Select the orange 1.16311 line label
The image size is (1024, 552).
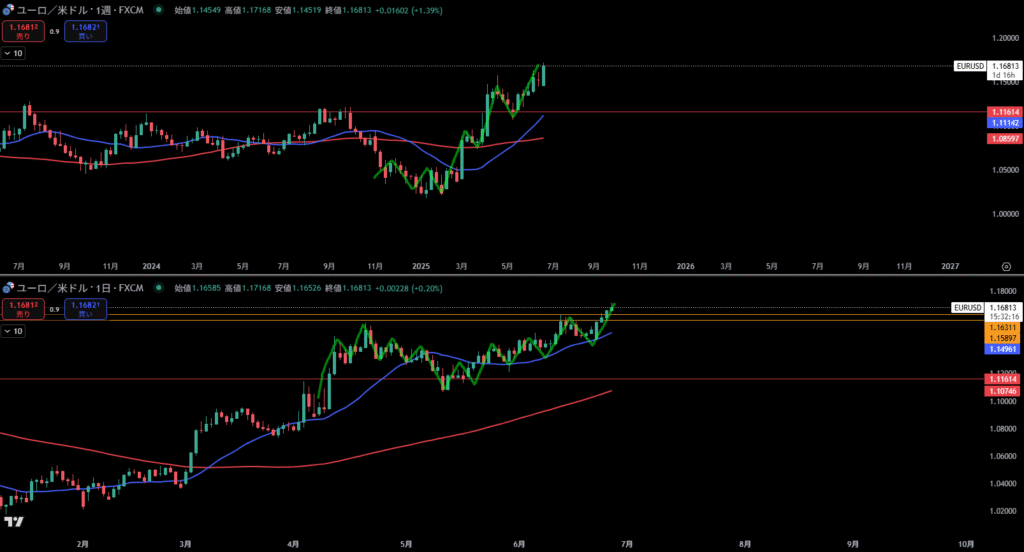point(1002,327)
